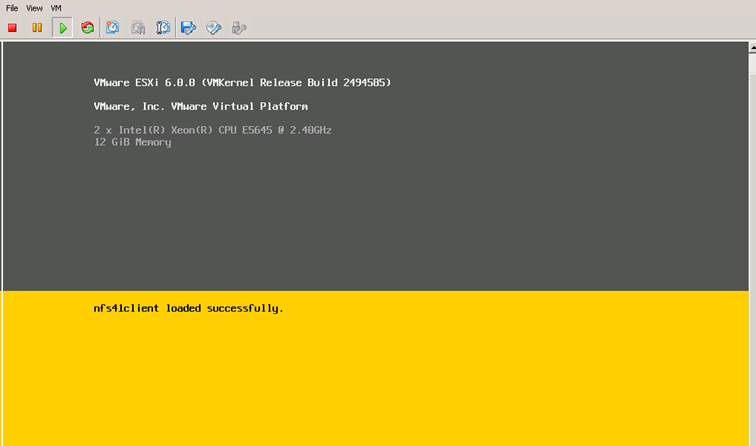Screen dimensions: 756x446
Task: Click 'nfs41client loaded successfully.' message
Action: [x=189, y=309]
